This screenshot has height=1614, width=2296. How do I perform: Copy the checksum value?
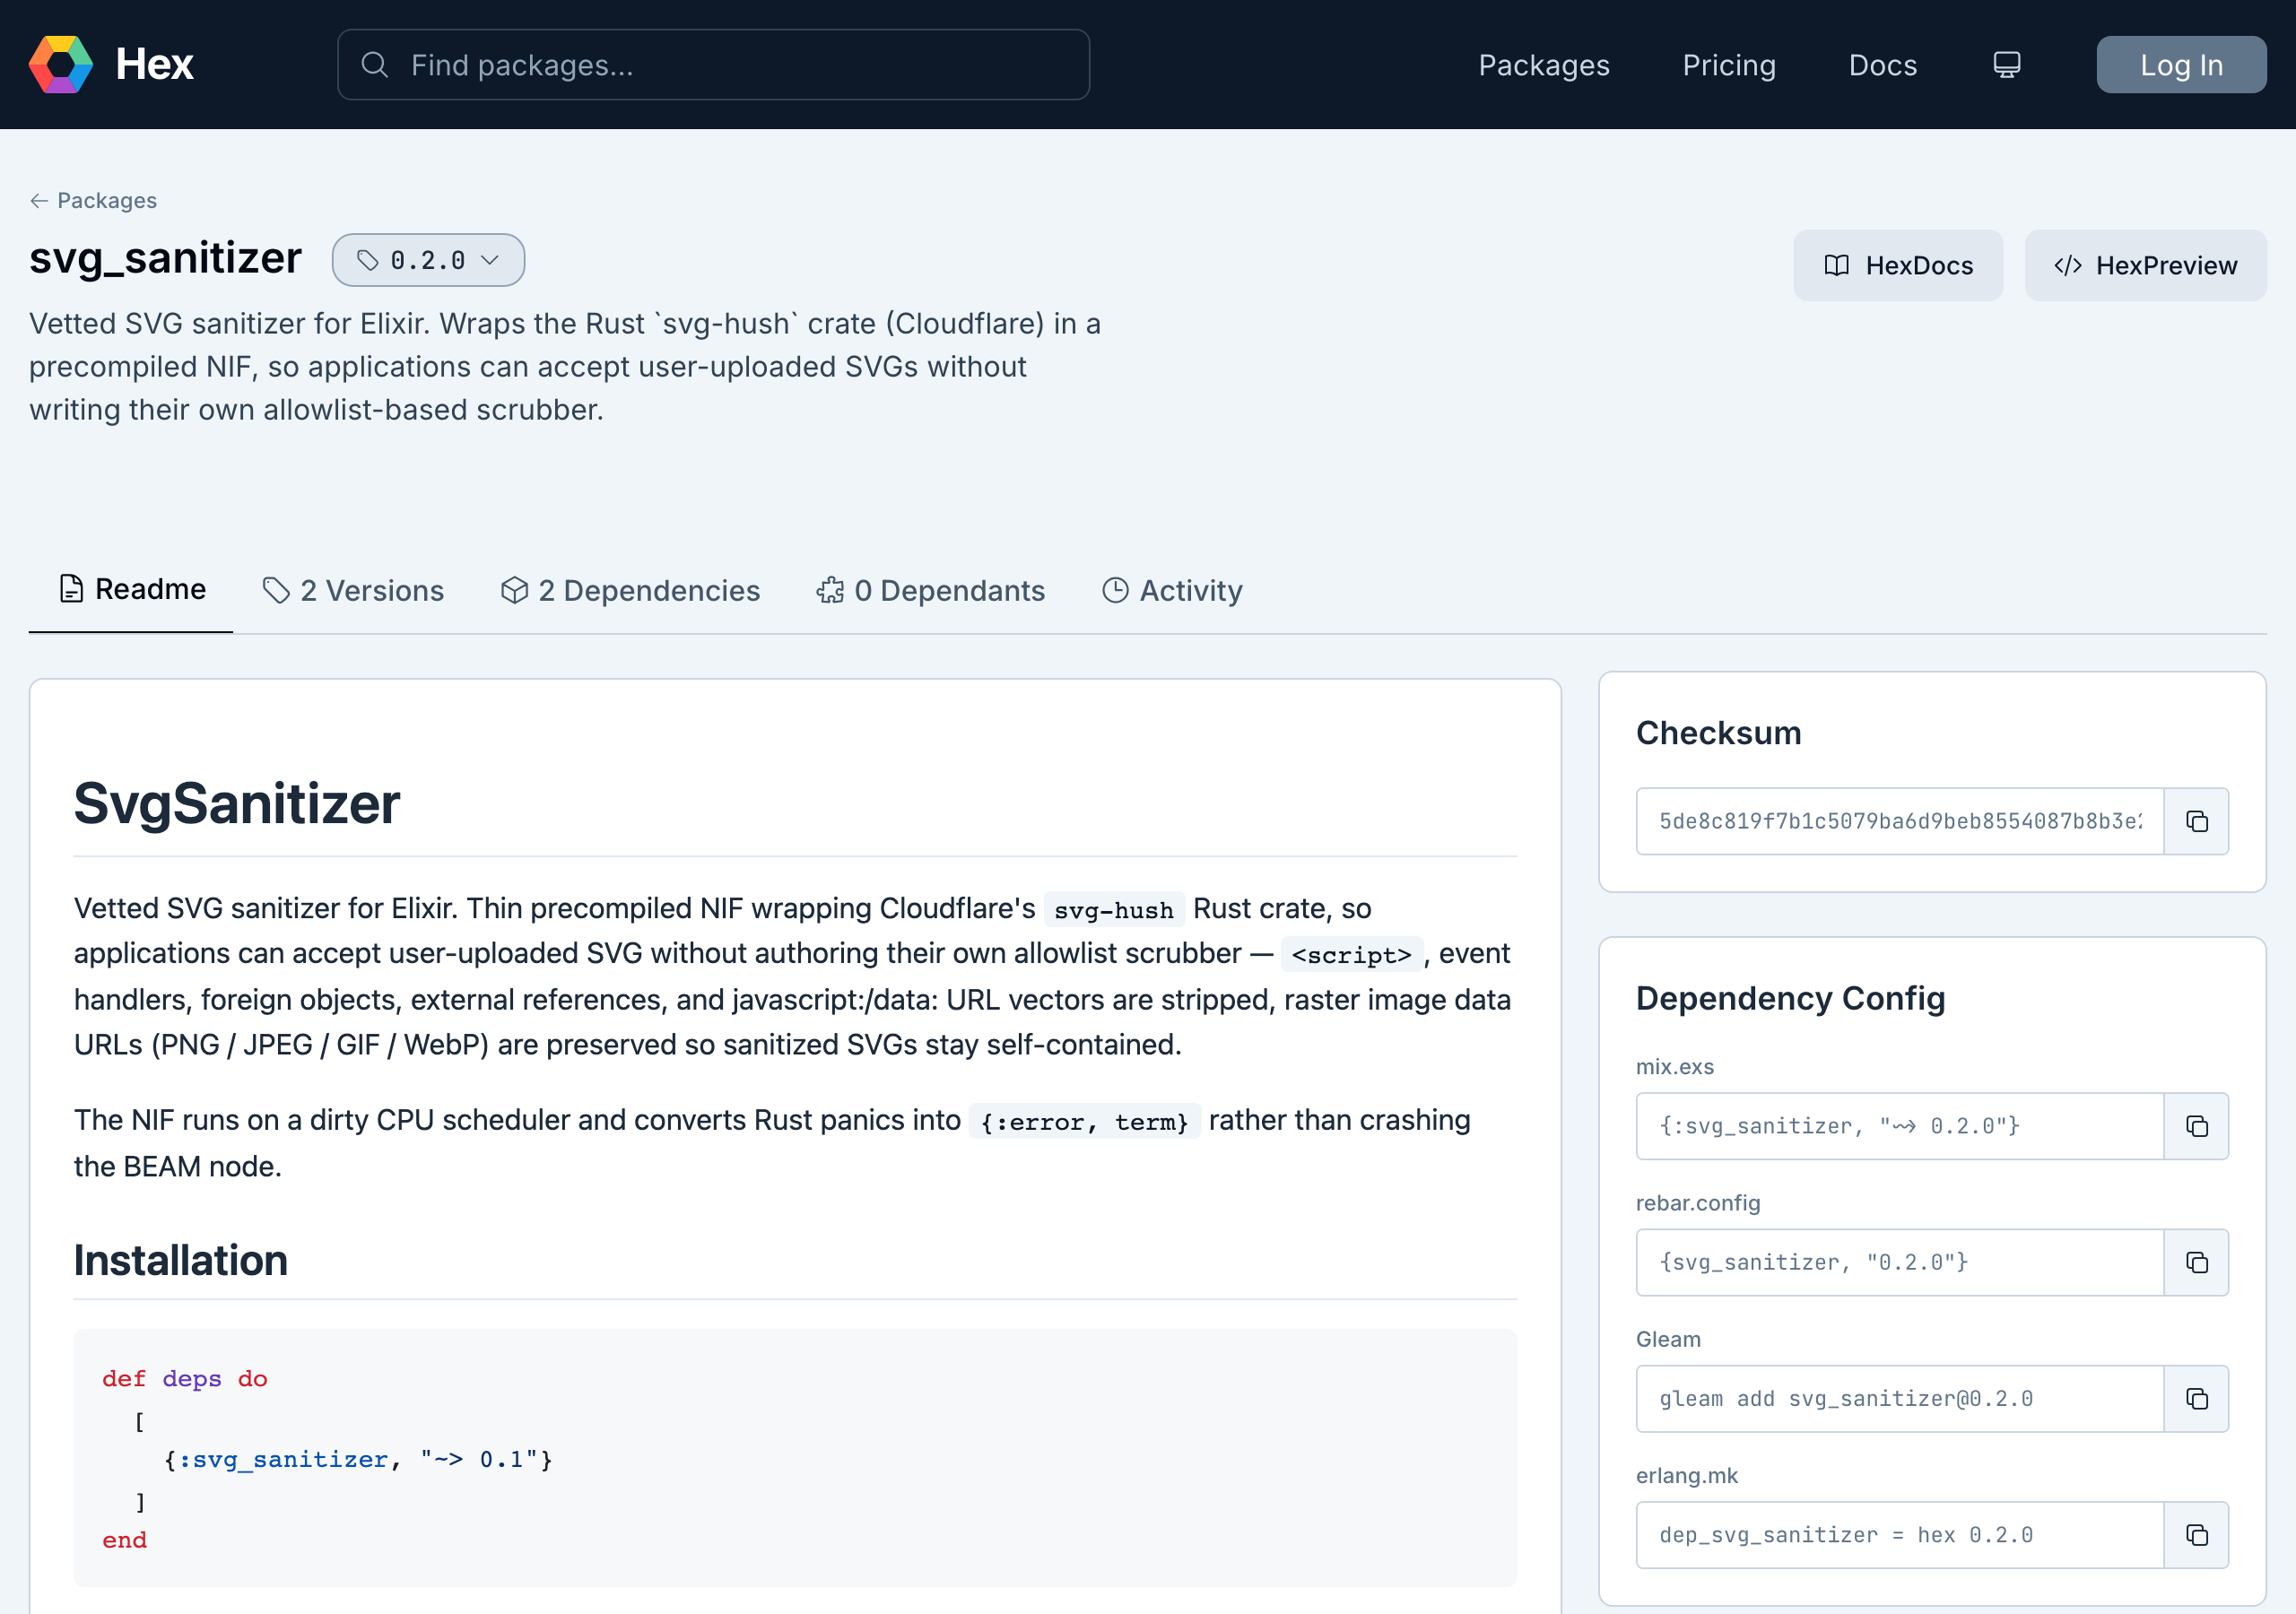click(x=2196, y=821)
